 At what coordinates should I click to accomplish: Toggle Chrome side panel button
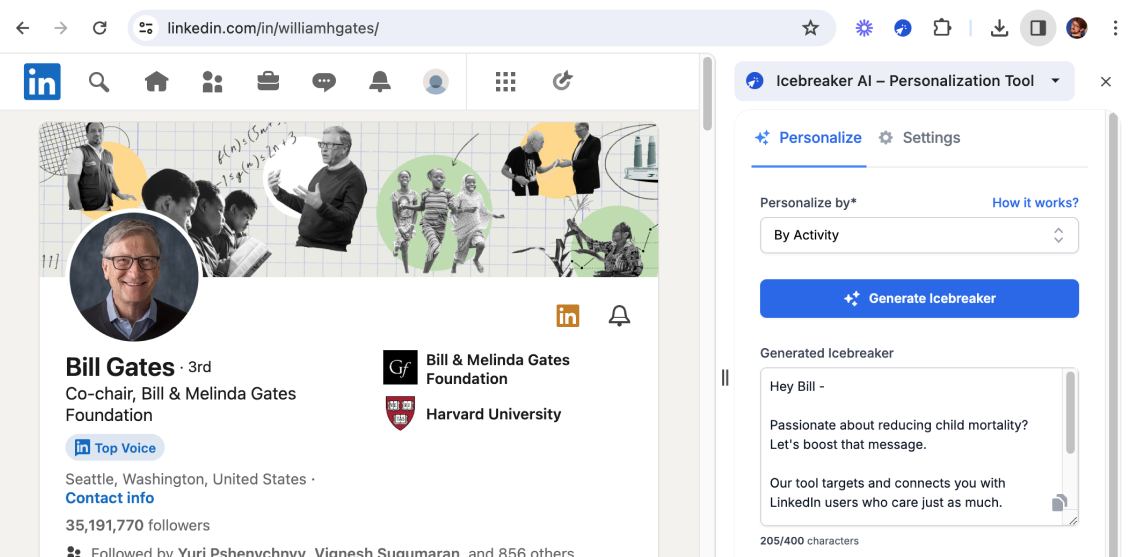(1038, 28)
